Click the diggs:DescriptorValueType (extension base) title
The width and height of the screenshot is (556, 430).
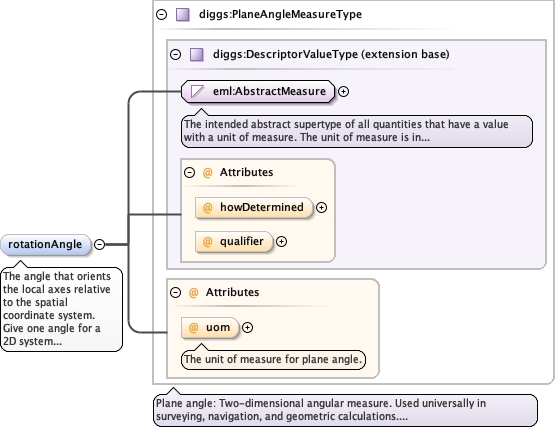pos(331,55)
